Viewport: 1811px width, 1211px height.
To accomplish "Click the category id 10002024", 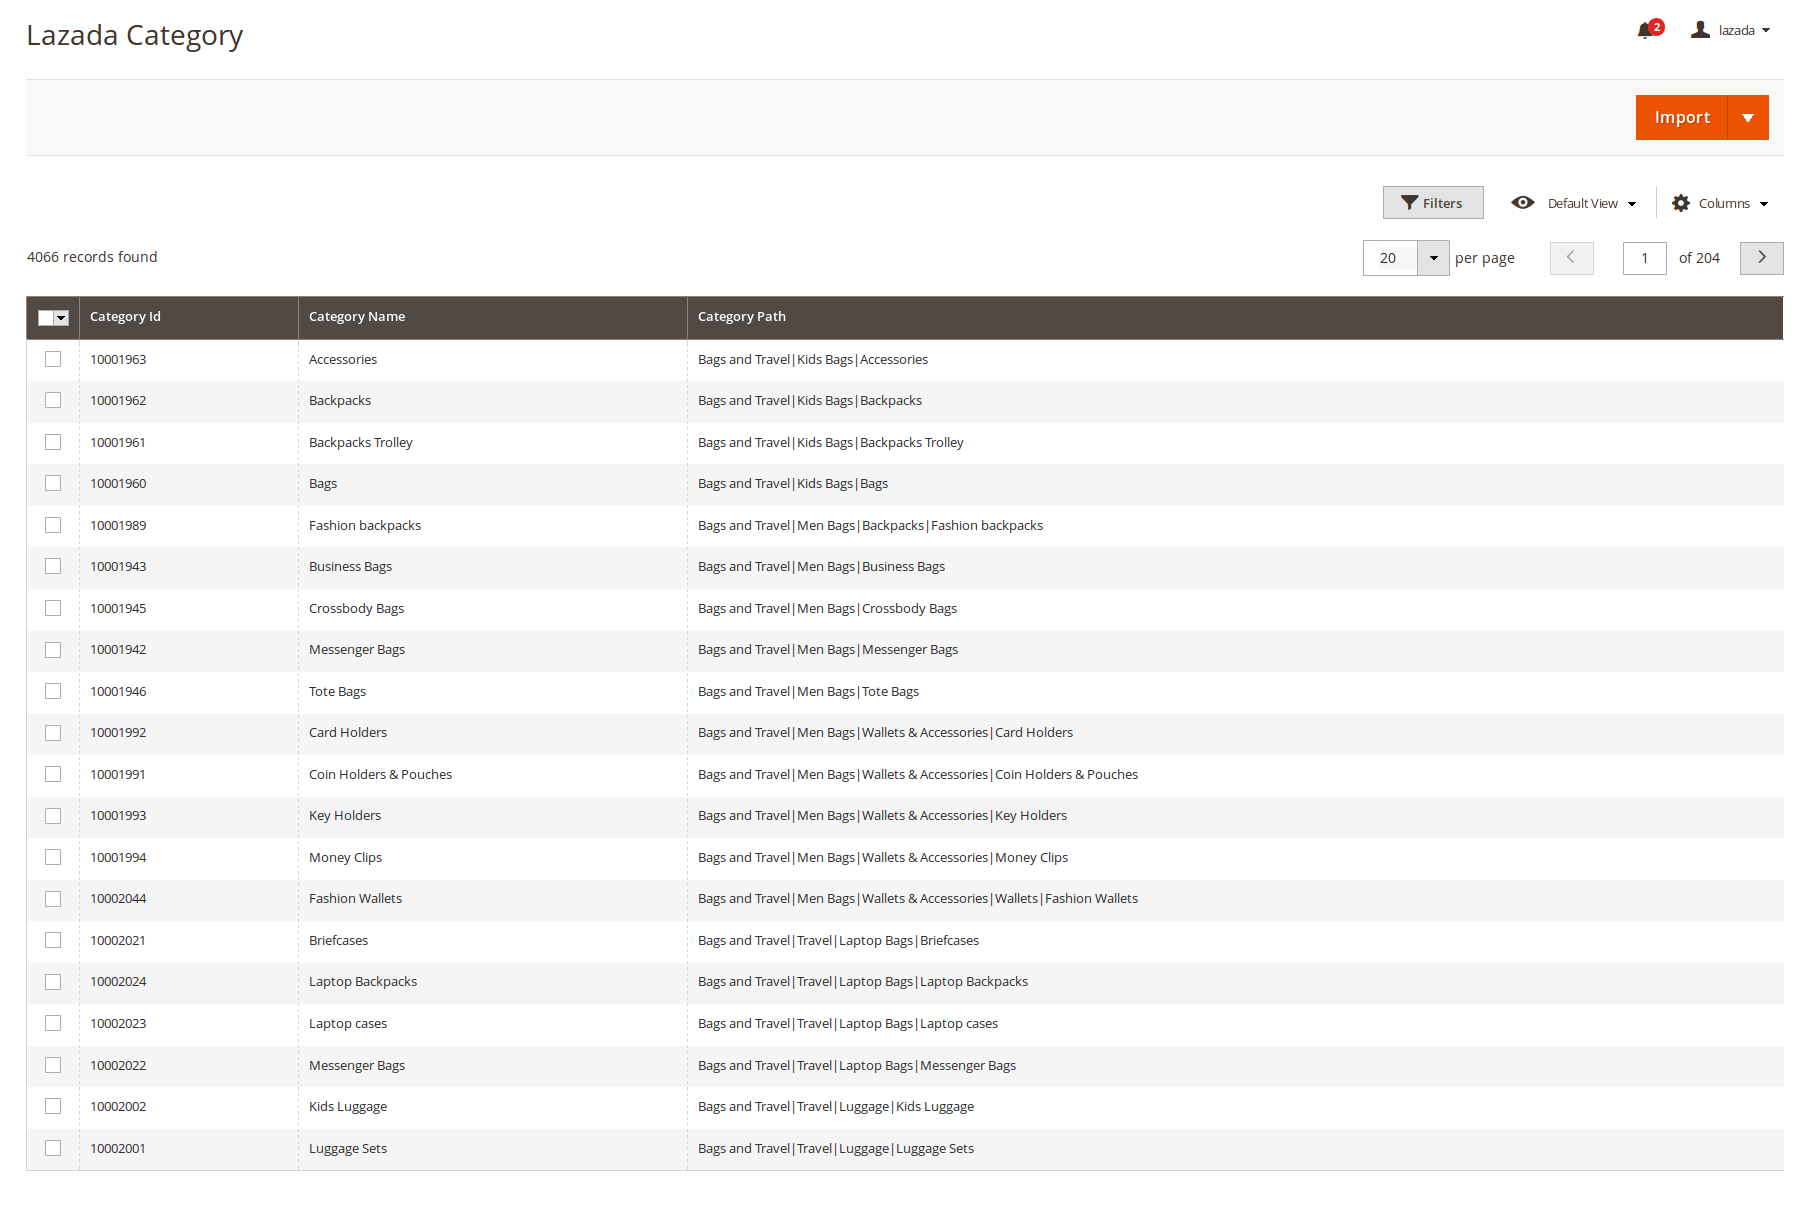I will click(118, 982).
